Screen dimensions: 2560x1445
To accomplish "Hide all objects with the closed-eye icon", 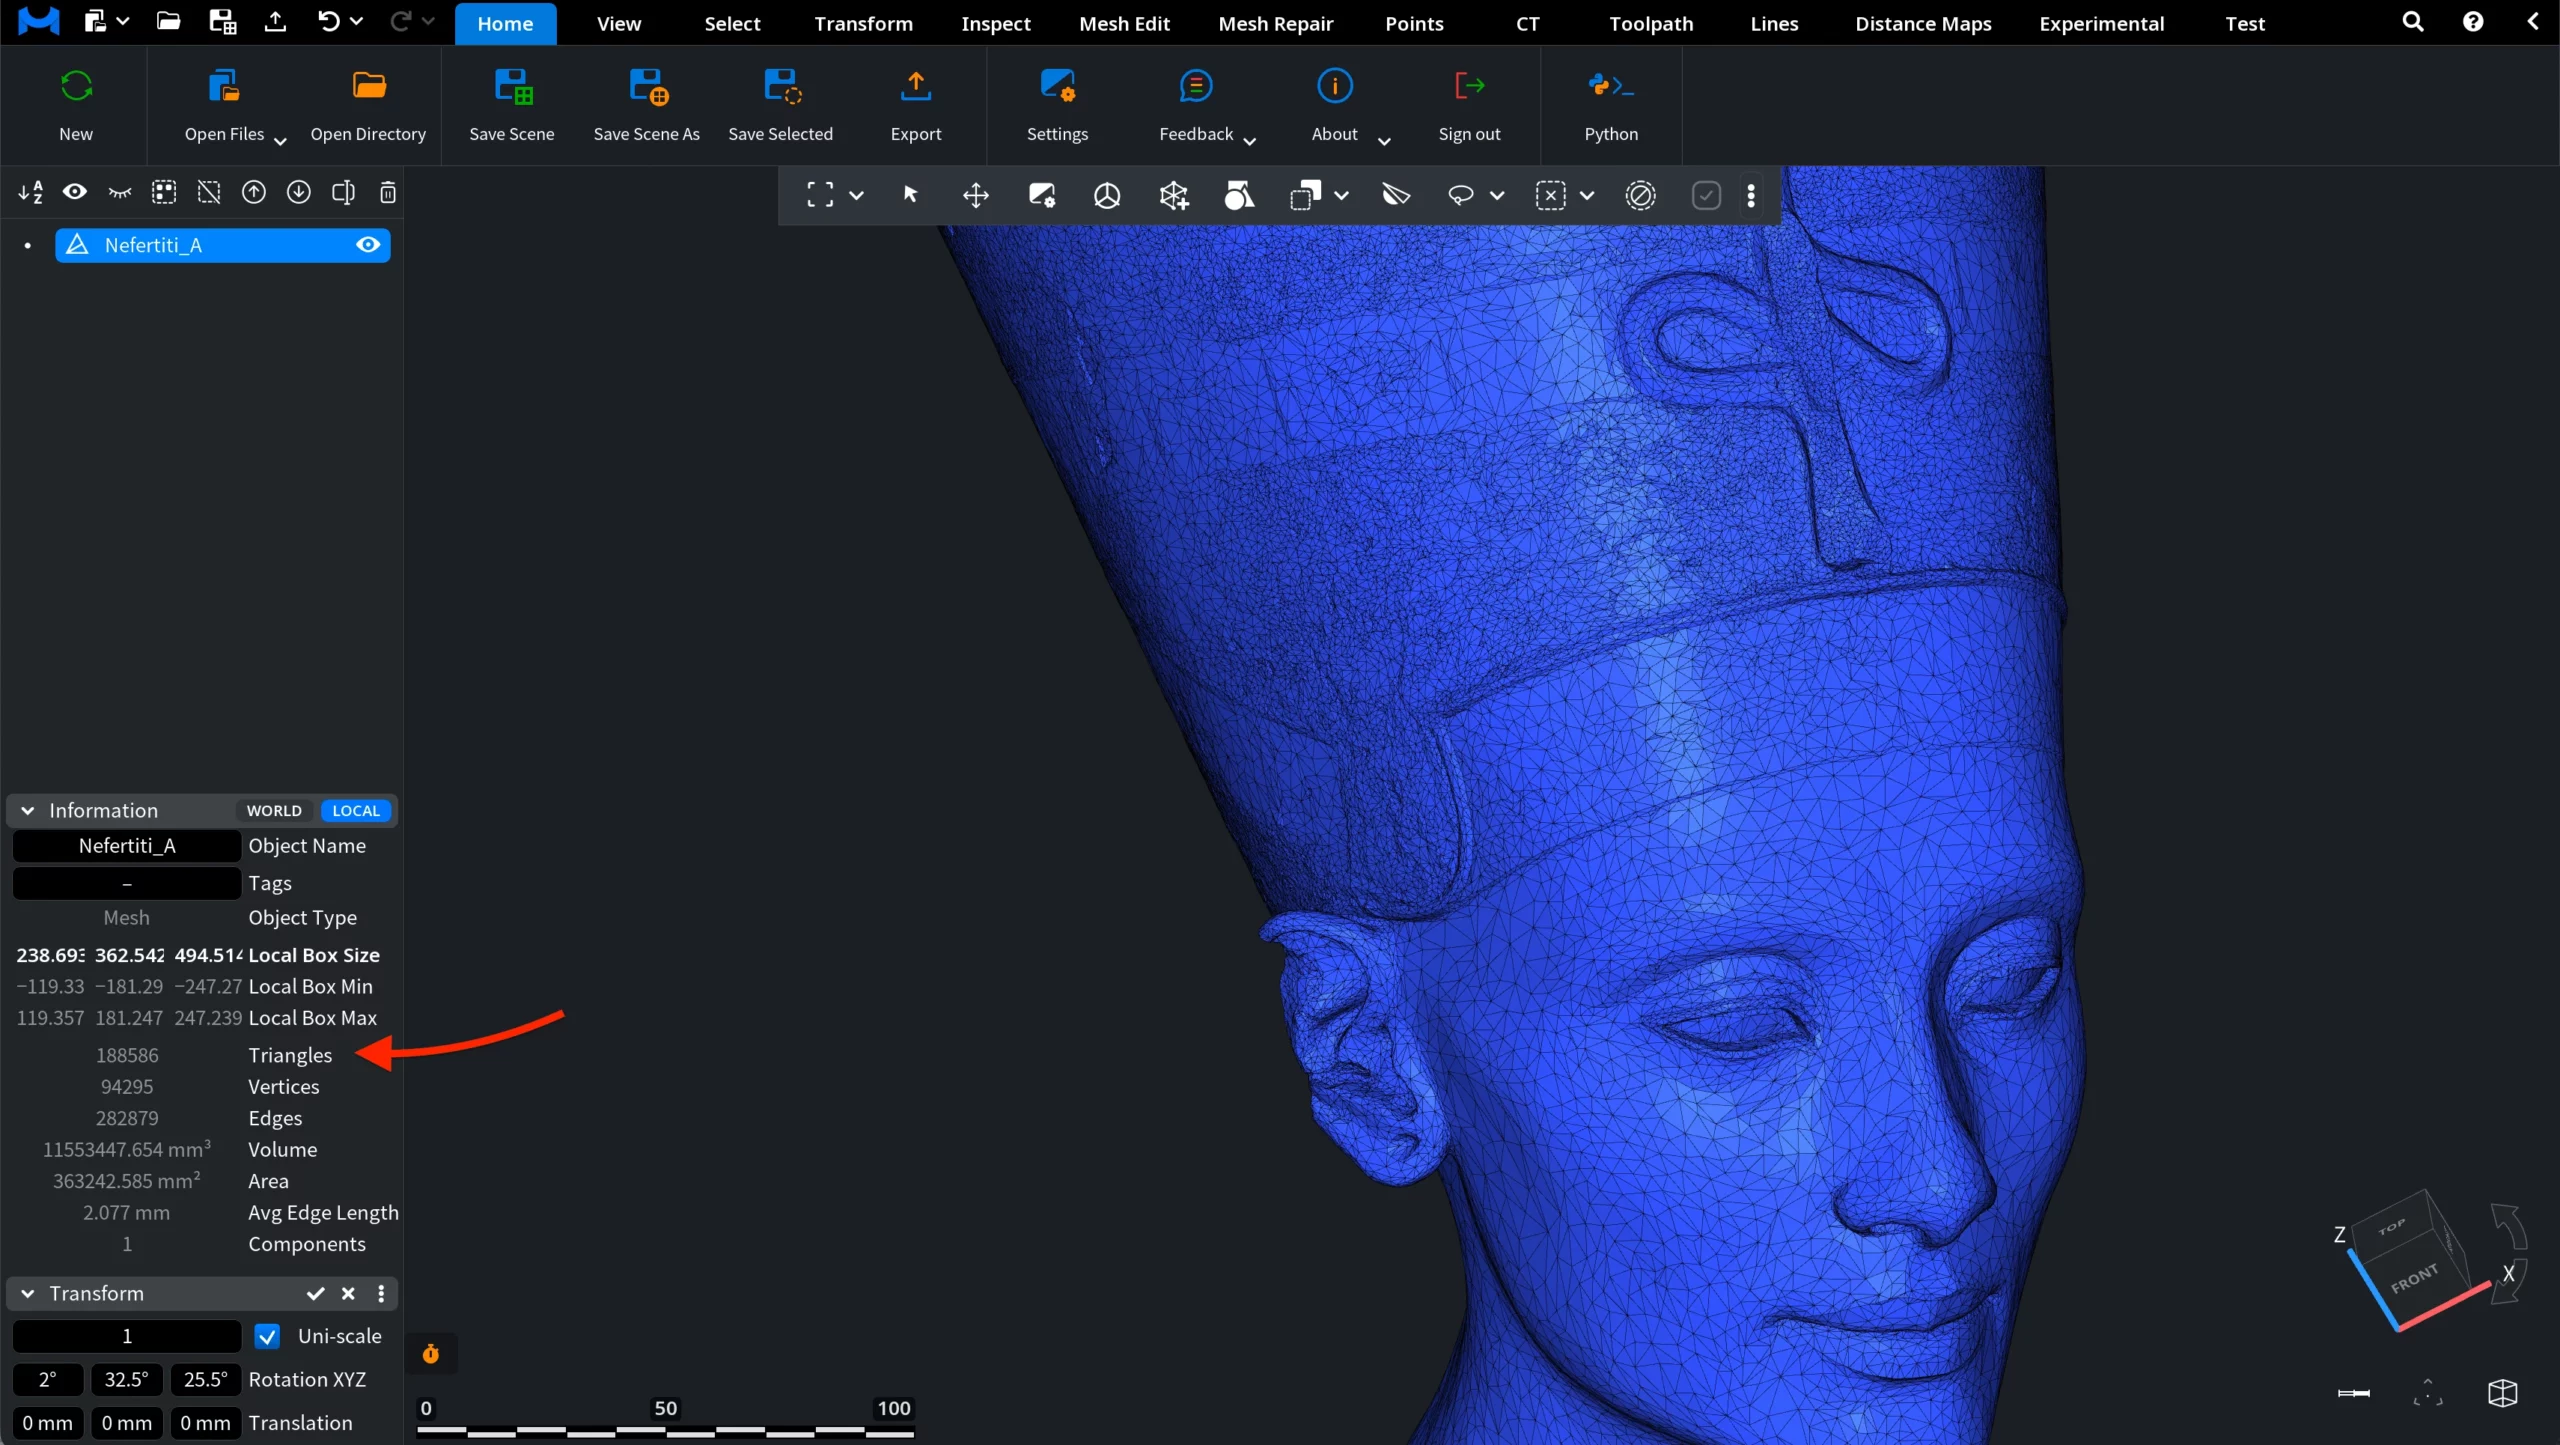I will pyautogui.click(x=120, y=192).
